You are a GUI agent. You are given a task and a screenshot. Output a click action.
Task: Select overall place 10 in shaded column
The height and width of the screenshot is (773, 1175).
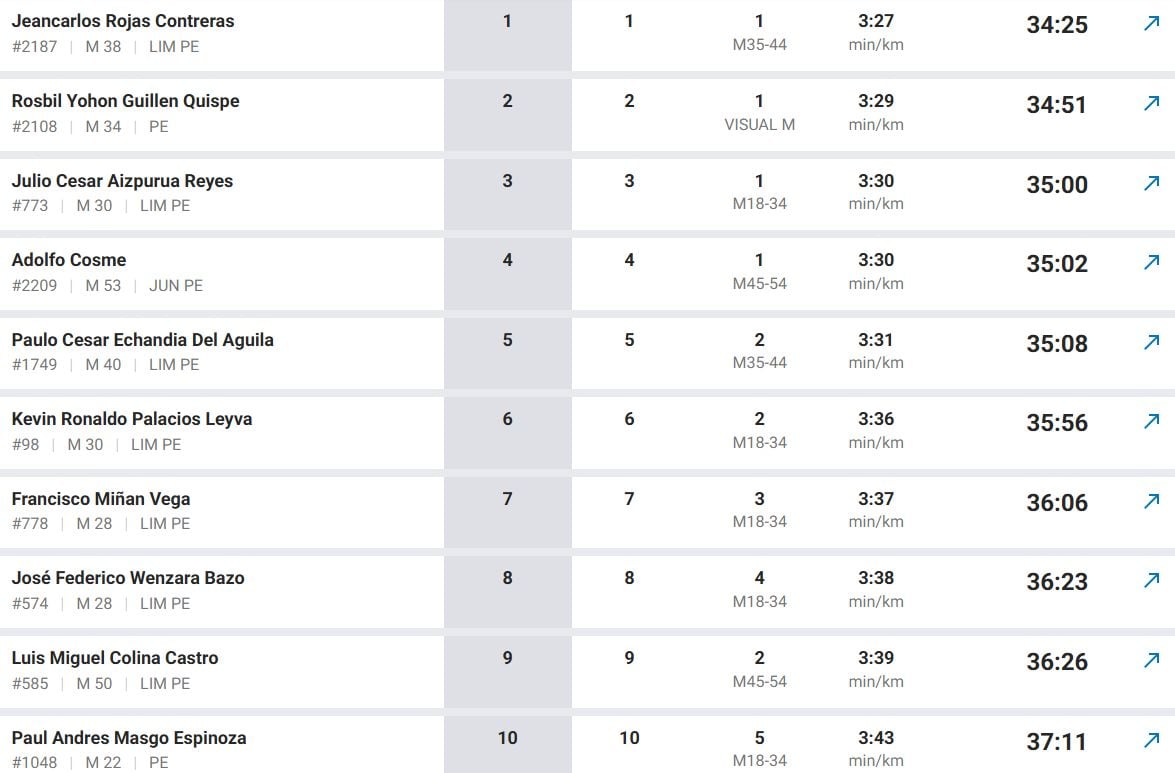[507, 738]
